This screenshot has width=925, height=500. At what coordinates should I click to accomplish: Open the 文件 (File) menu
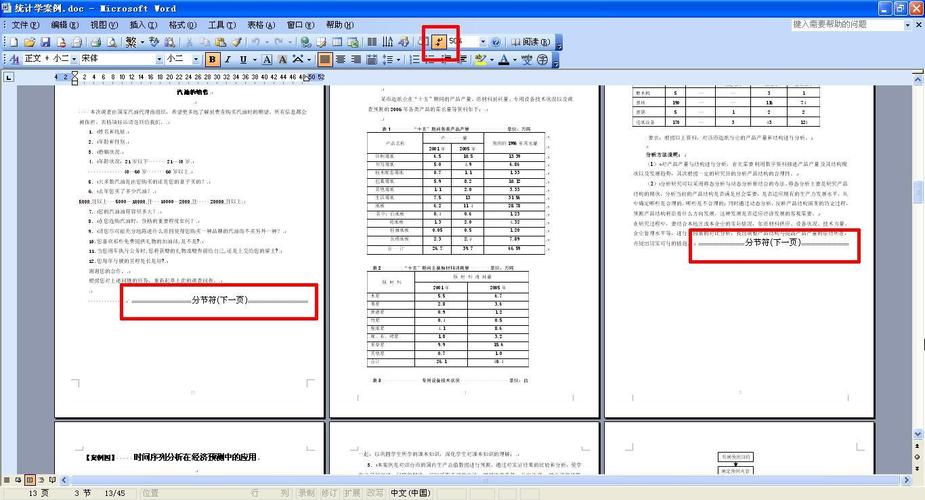click(x=25, y=25)
